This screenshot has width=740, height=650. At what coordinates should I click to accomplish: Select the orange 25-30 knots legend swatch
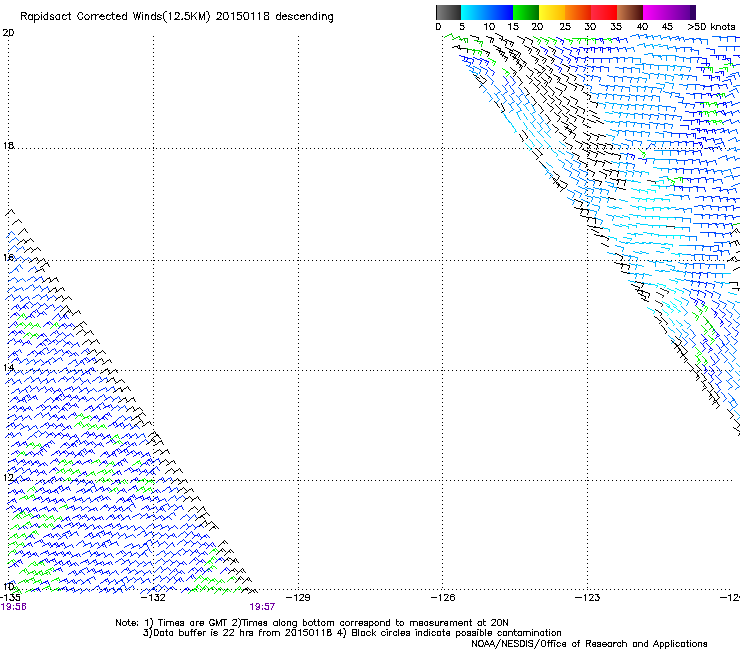tap(578, 12)
